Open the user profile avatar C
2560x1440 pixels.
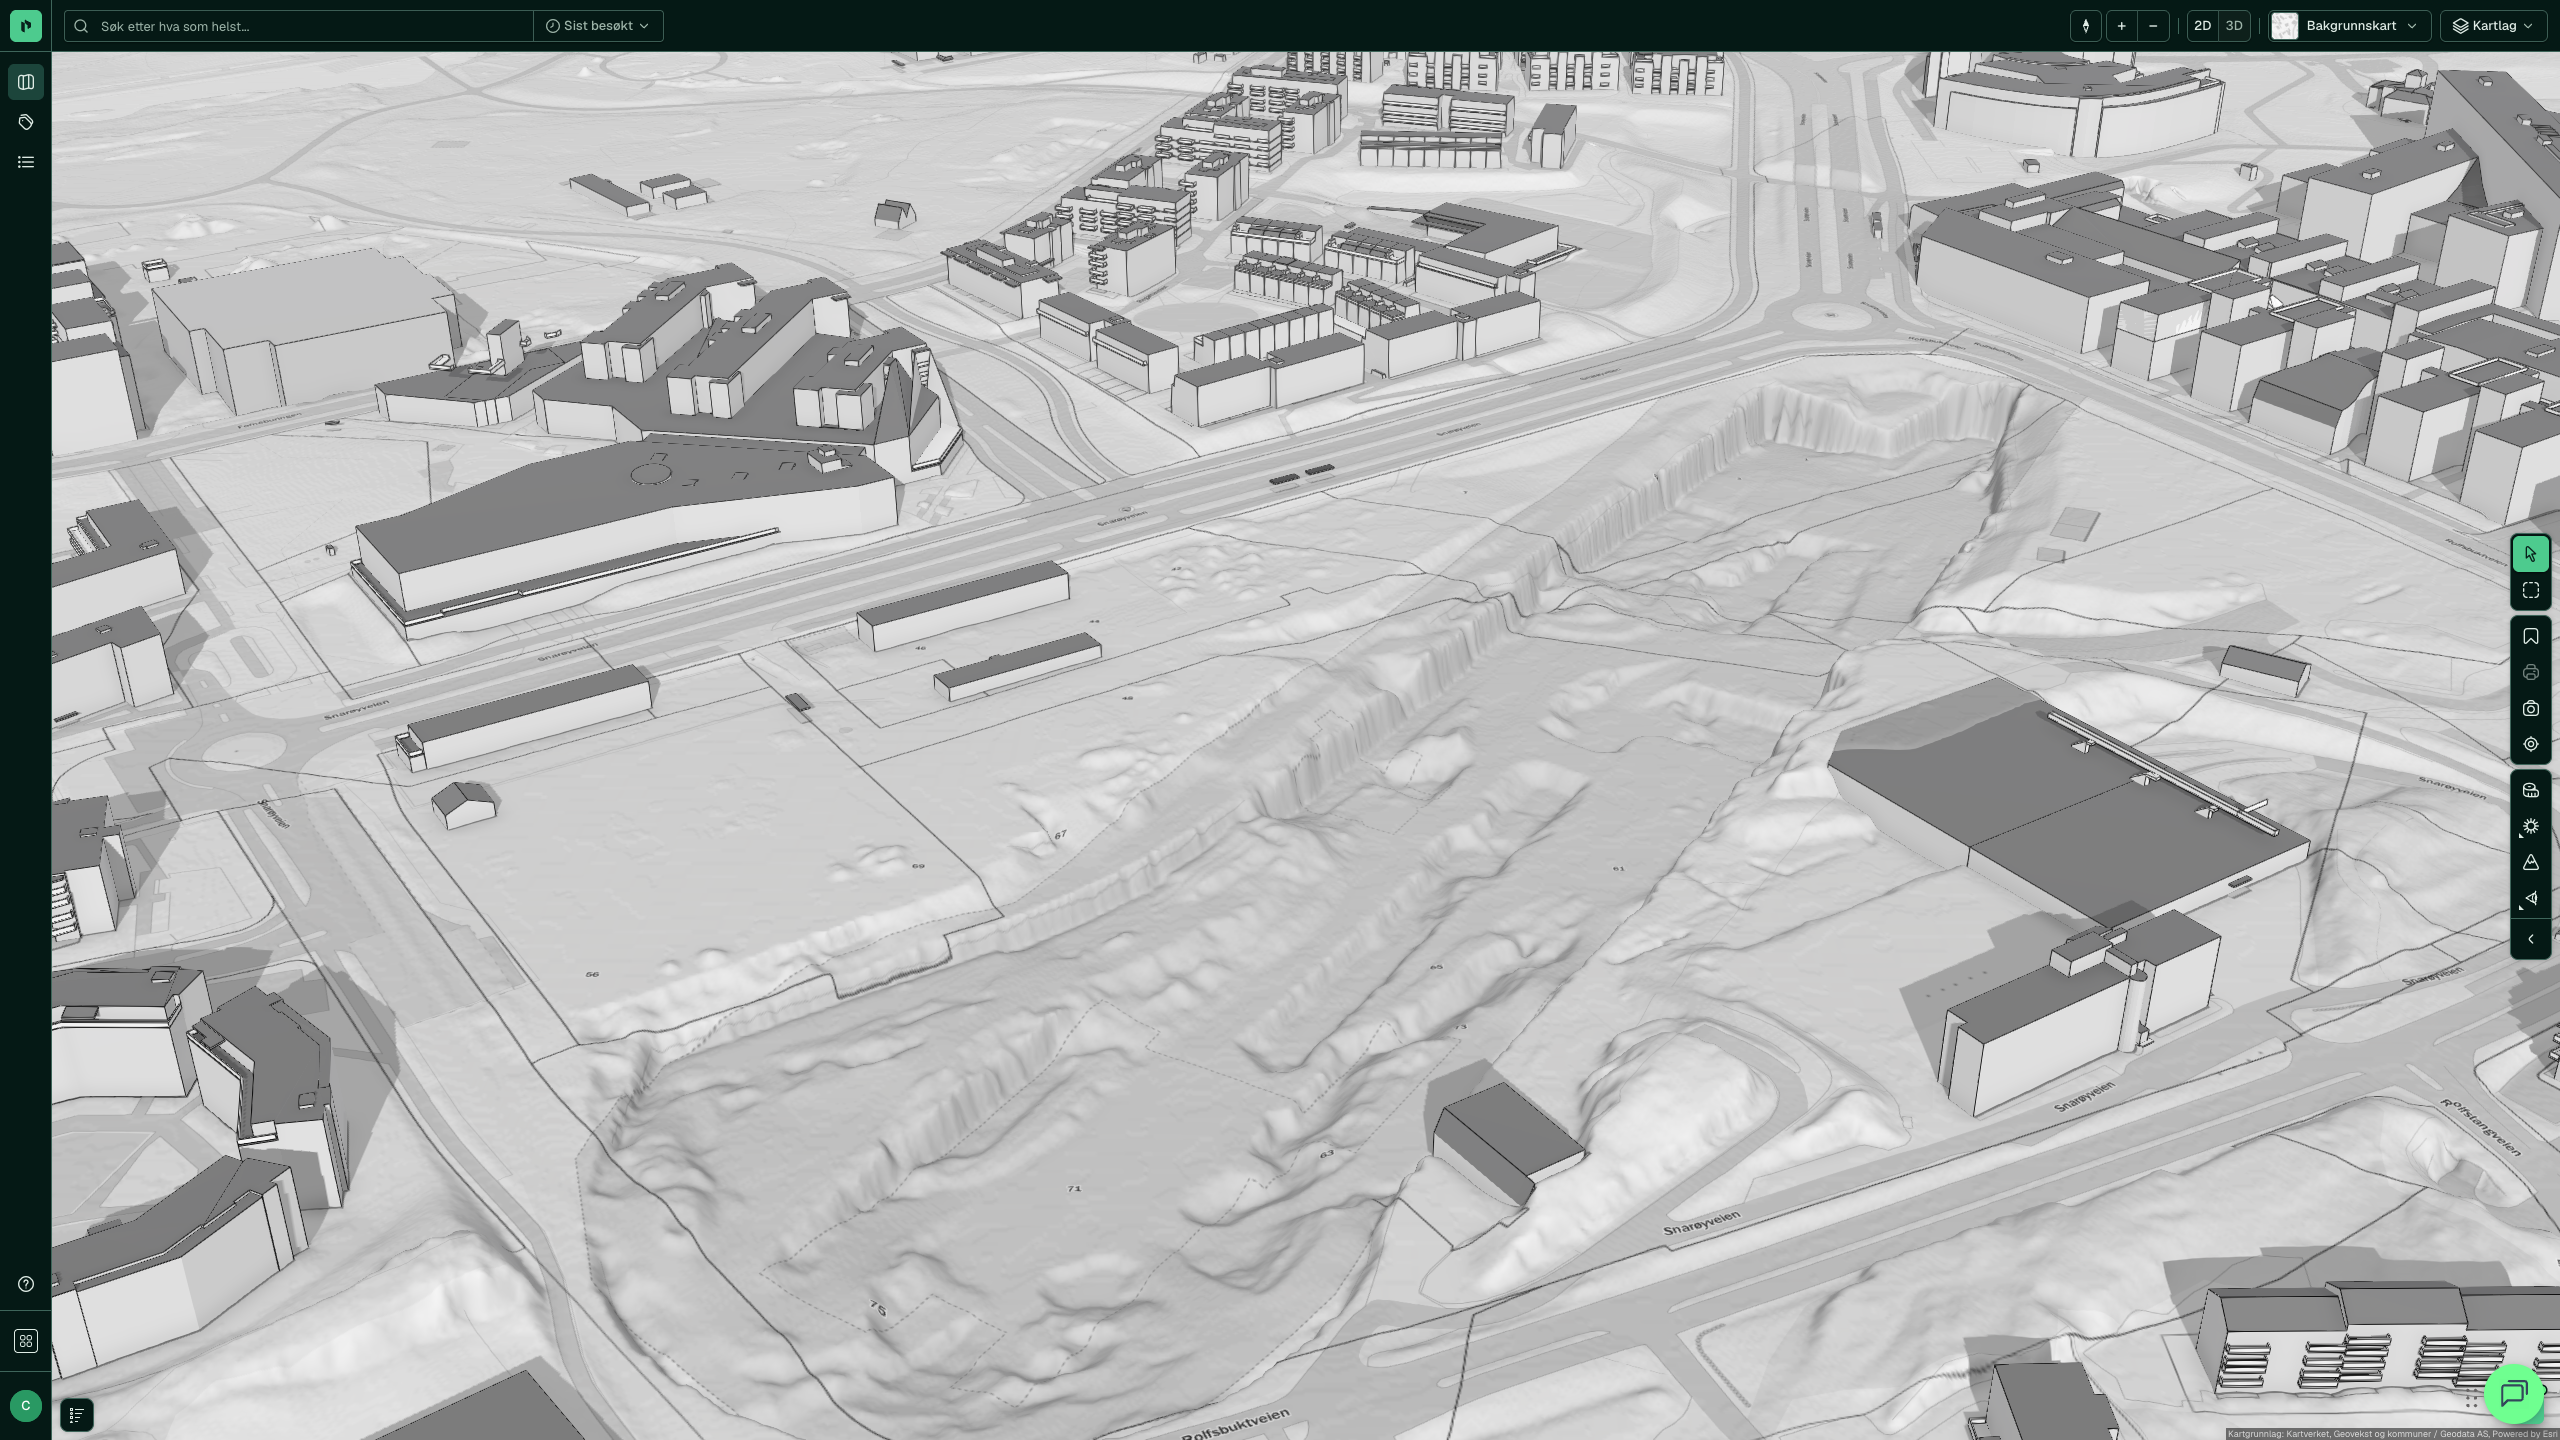[26, 1405]
